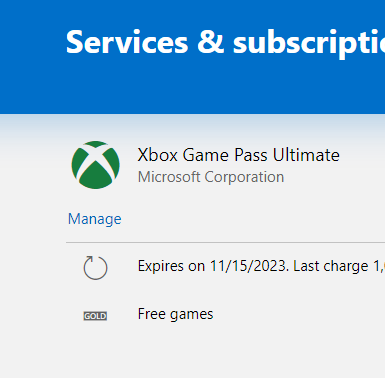This screenshot has height=378, width=385.
Task: Click the GOLD badge icon
Action: (95, 316)
